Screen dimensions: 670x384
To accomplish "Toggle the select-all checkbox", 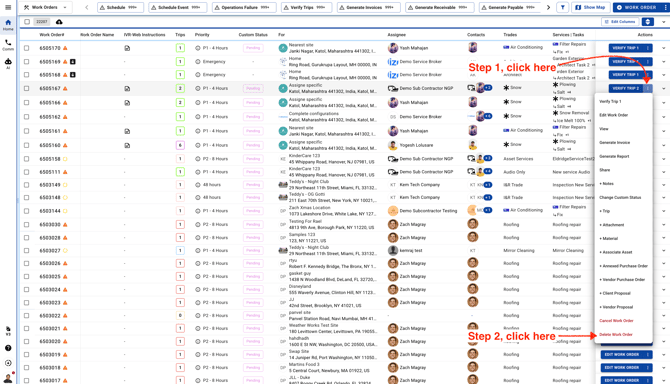I will click(27, 22).
